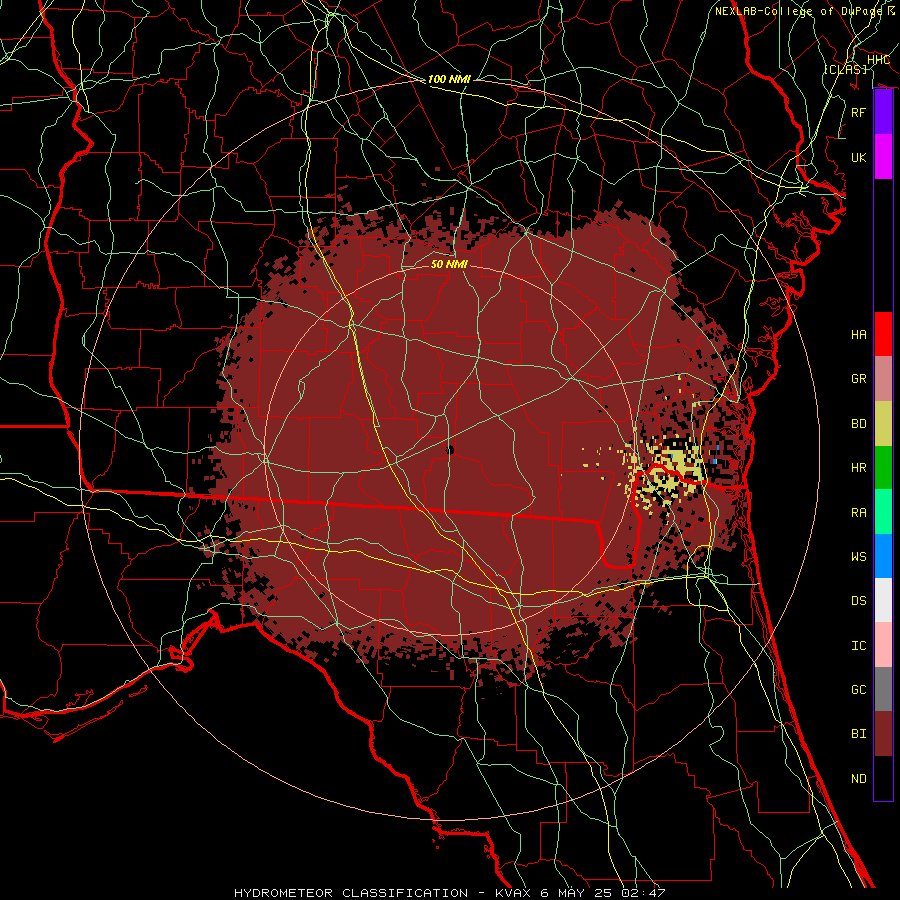Click the [CLAS] units label
This screenshot has width=900, height=900.
point(845,69)
